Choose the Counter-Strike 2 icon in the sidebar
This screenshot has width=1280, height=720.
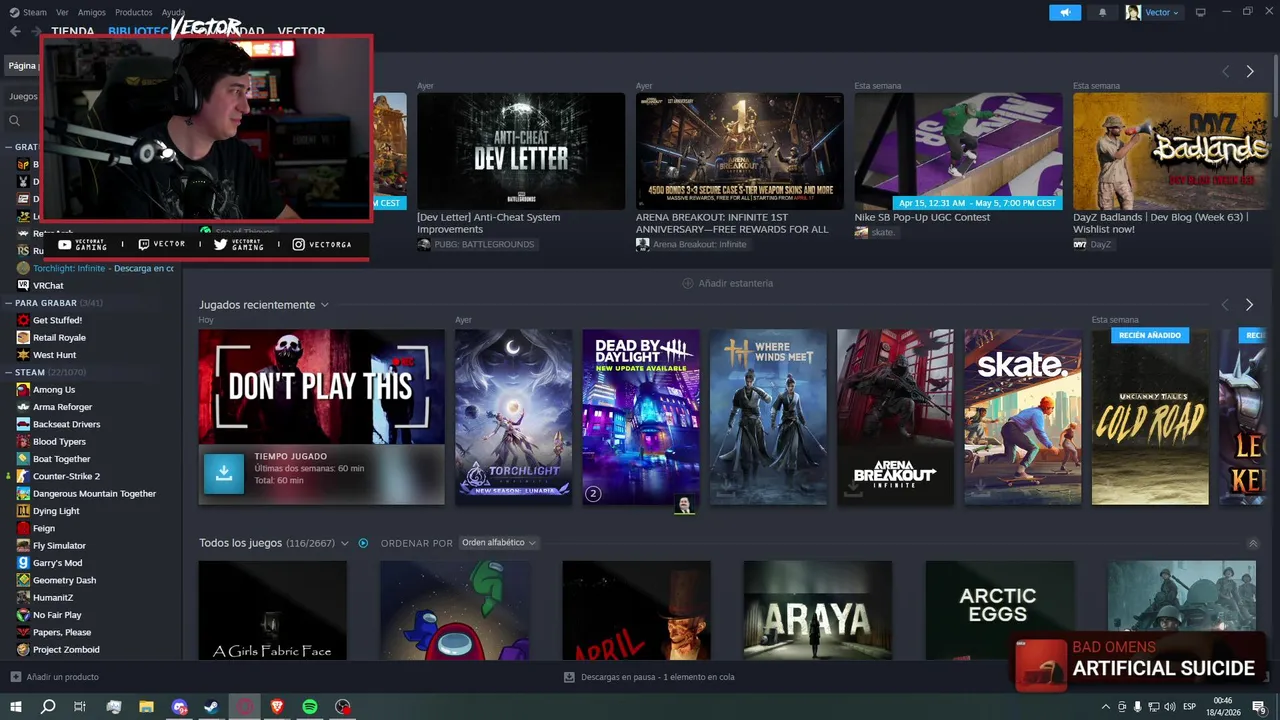(23, 476)
